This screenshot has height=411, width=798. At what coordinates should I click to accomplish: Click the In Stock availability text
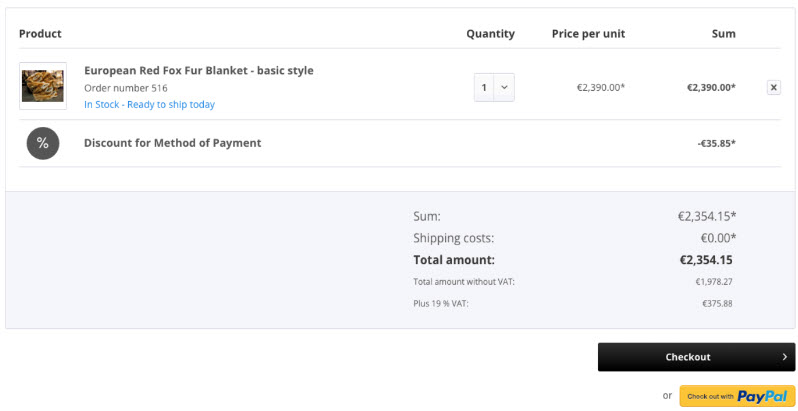coord(149,104)
